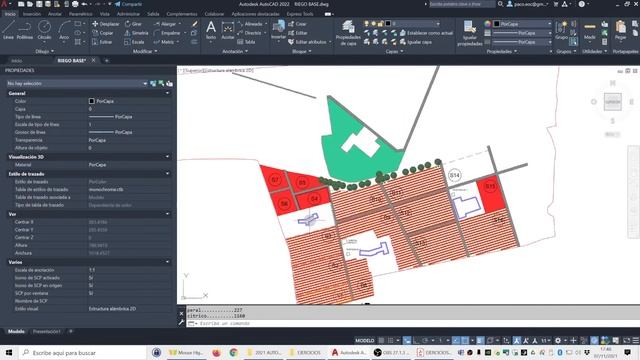
Task: Open the Anotar ribbon tab
Action: tap(55, 14)
